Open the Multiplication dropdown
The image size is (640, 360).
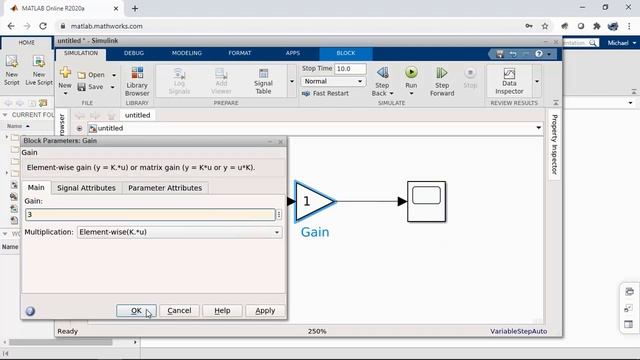[180, 232]
